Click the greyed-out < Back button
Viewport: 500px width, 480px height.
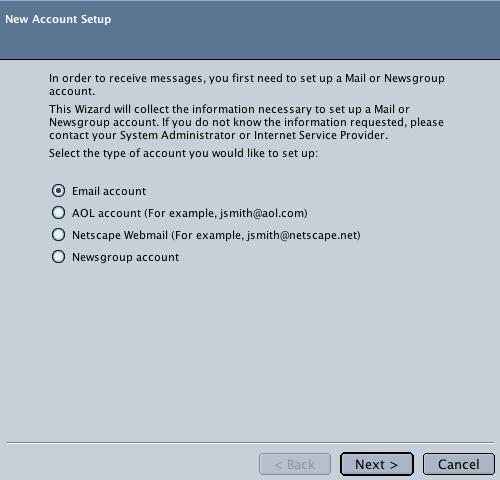tap(295, 464)
